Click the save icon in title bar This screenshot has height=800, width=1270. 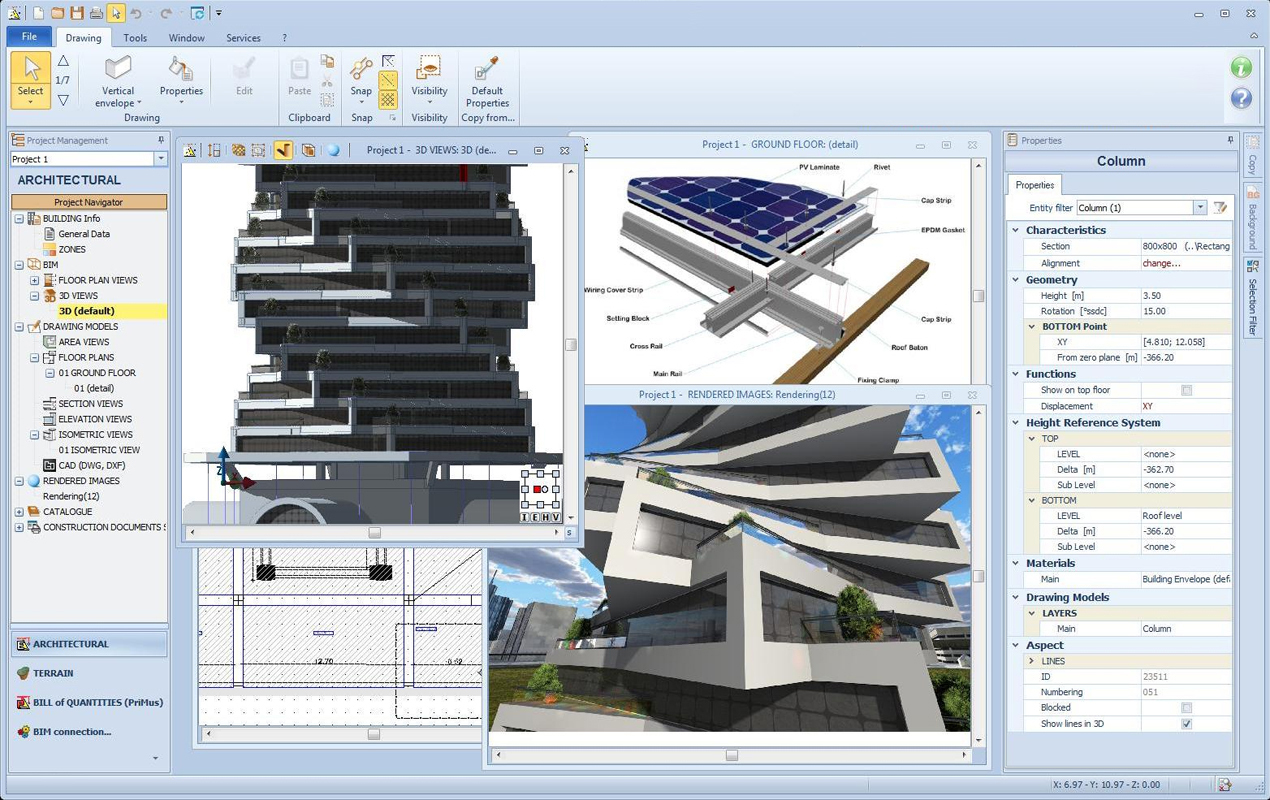(77, 13)
